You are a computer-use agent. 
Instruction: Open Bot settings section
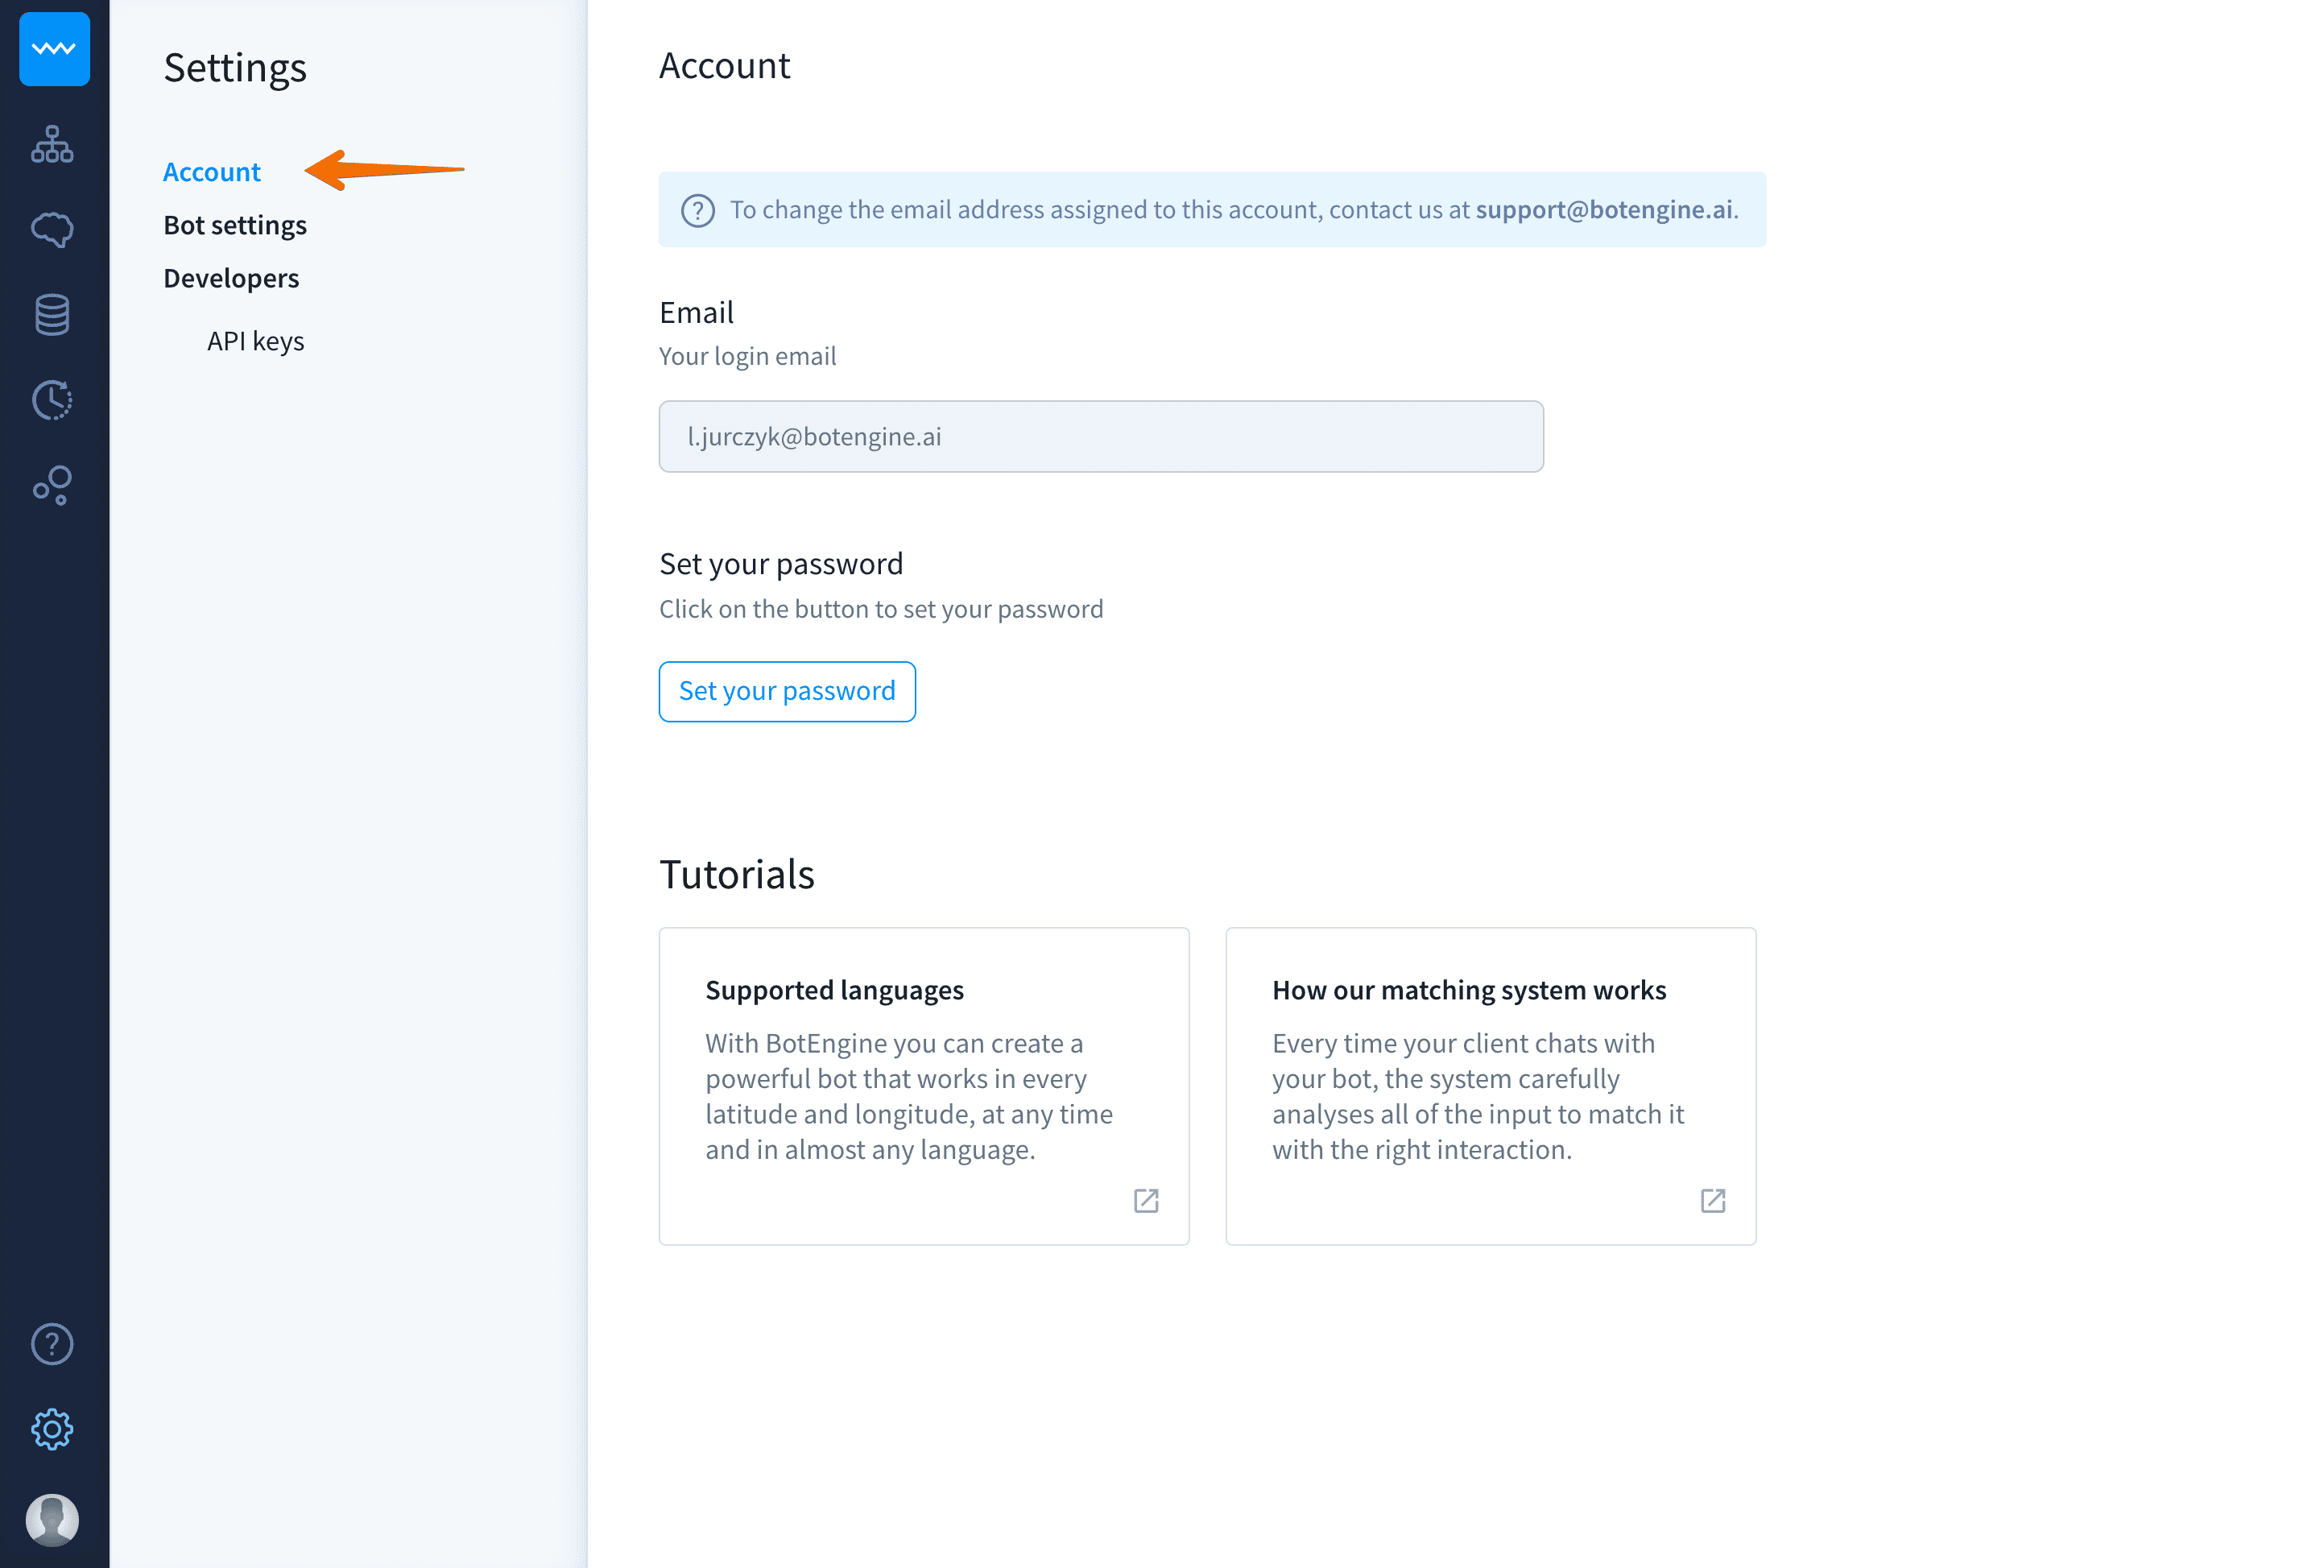point(235,225)
